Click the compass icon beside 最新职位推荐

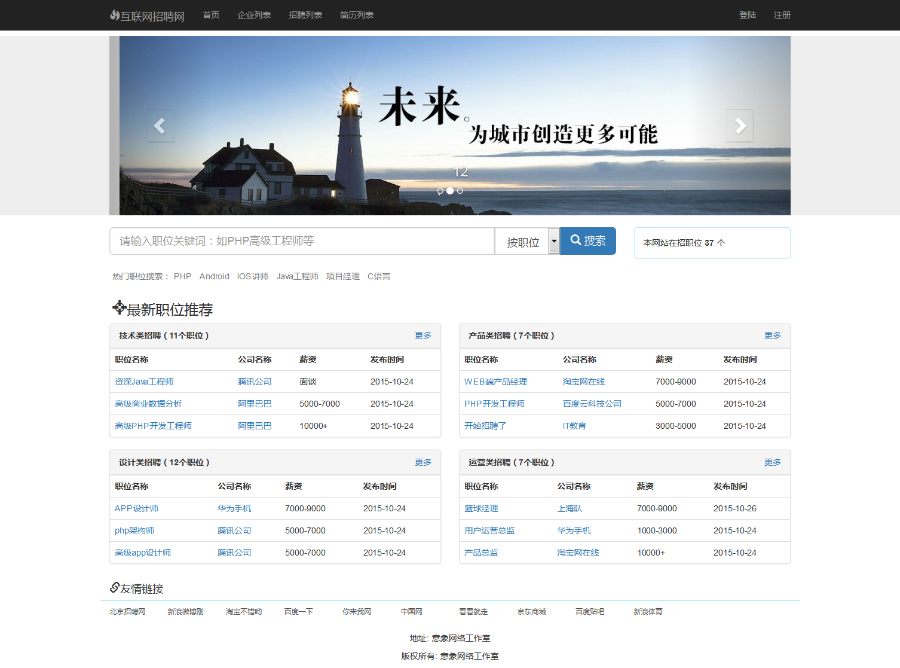click(118, 310)
